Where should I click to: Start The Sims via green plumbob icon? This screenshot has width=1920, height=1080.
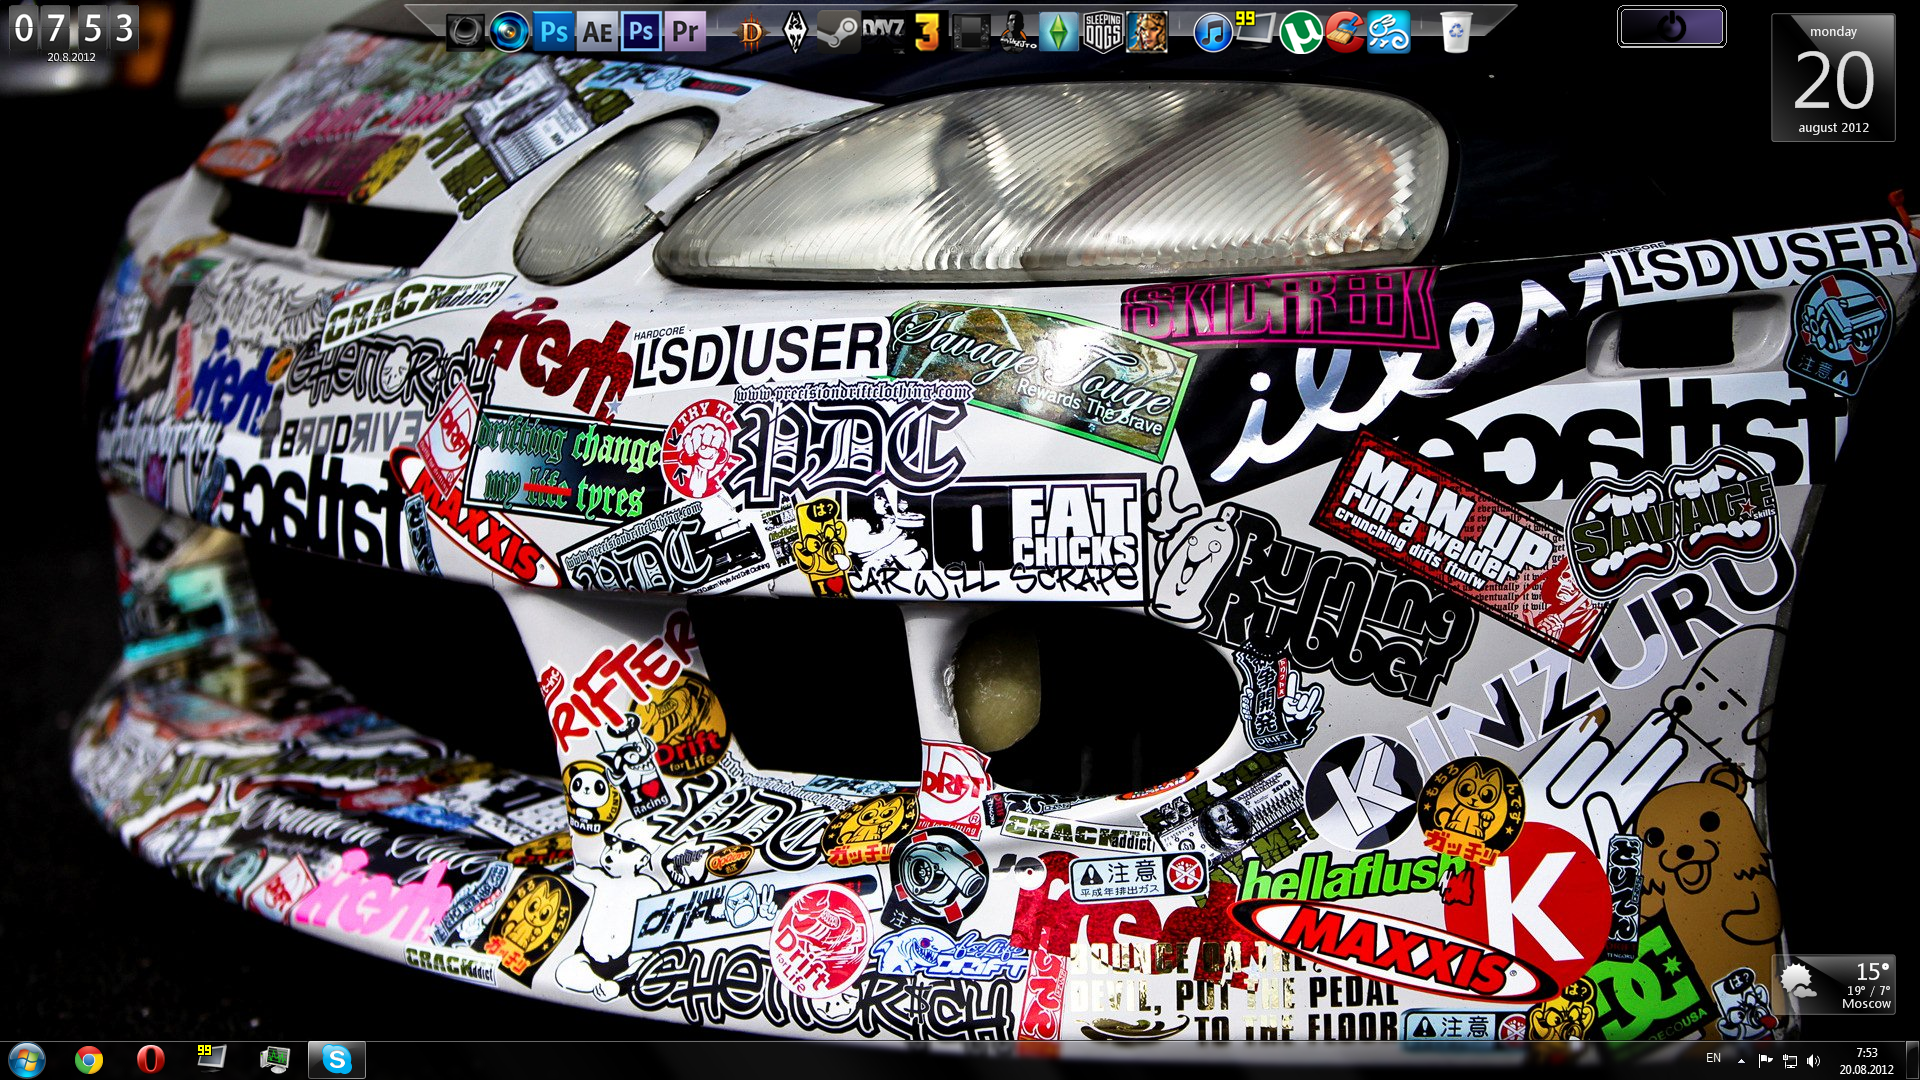(x=1059, y=32)
